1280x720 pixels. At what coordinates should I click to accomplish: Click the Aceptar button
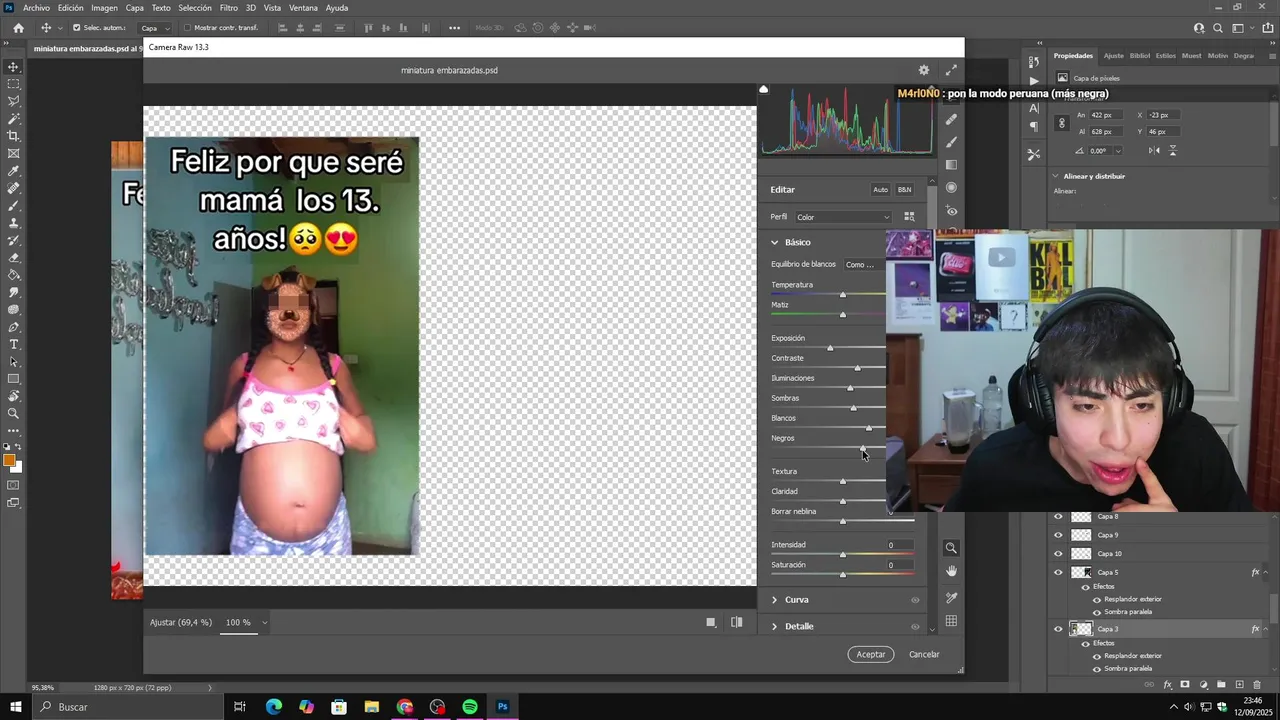871,654
